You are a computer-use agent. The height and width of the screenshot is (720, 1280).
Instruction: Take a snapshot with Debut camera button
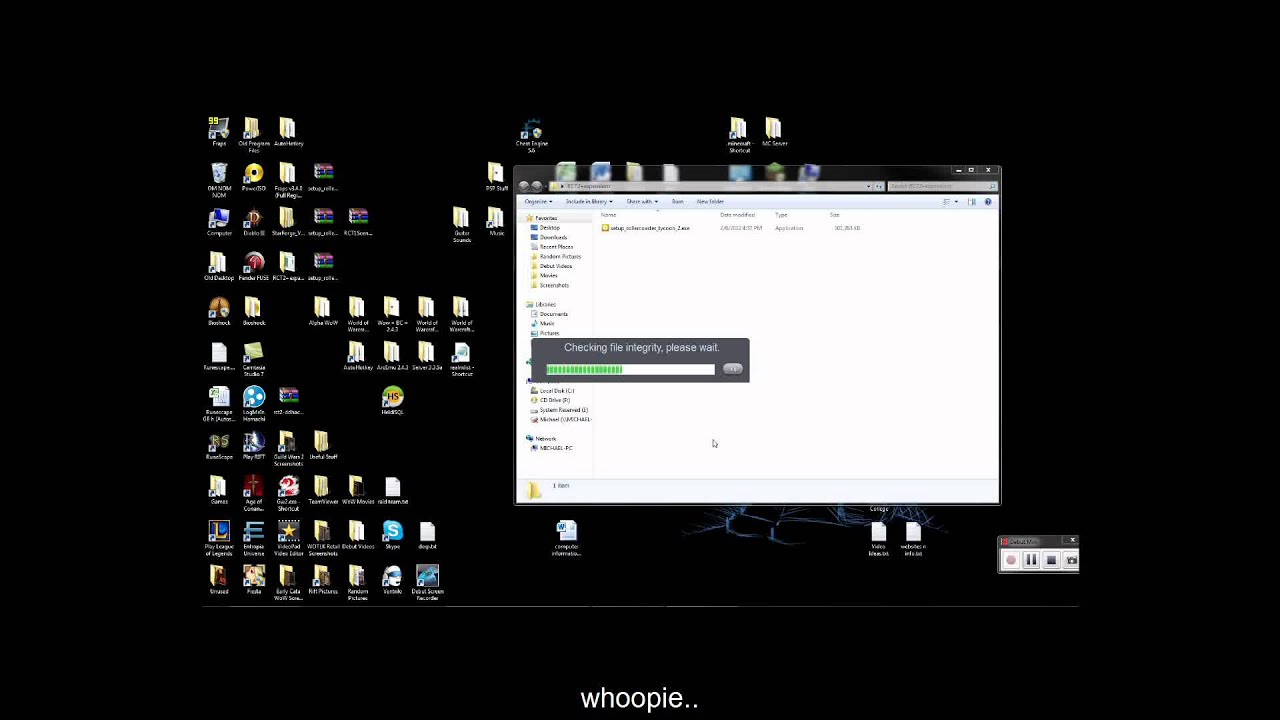[1071, 561]
